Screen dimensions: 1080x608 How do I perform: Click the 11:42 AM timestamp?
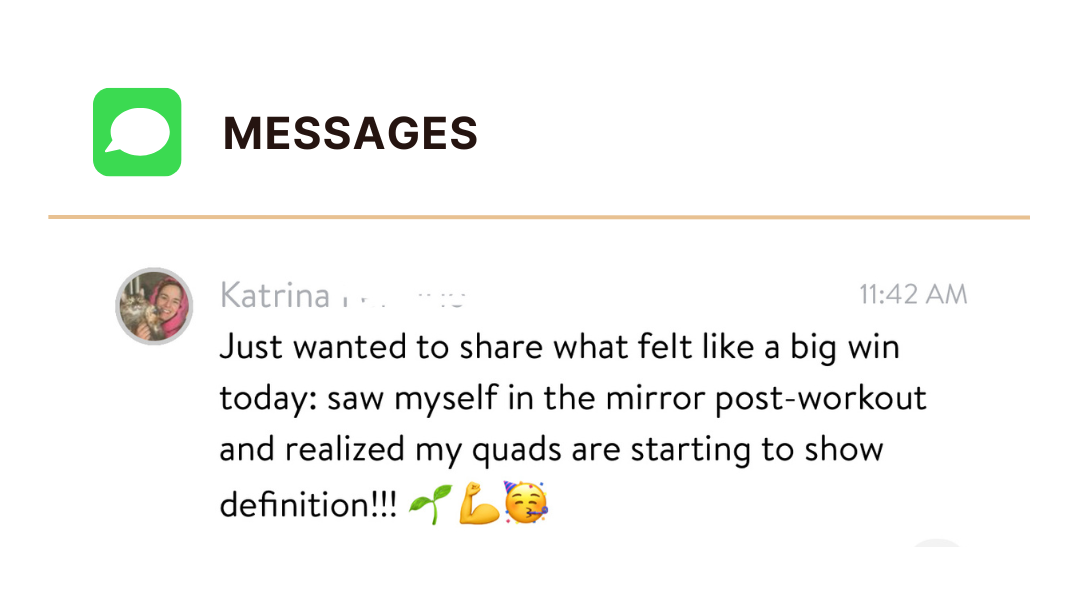[912, 295]
